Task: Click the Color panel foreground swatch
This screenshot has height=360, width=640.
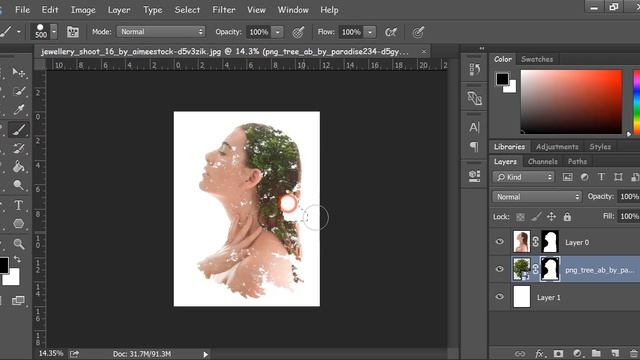Action: [x=502, y=79]
